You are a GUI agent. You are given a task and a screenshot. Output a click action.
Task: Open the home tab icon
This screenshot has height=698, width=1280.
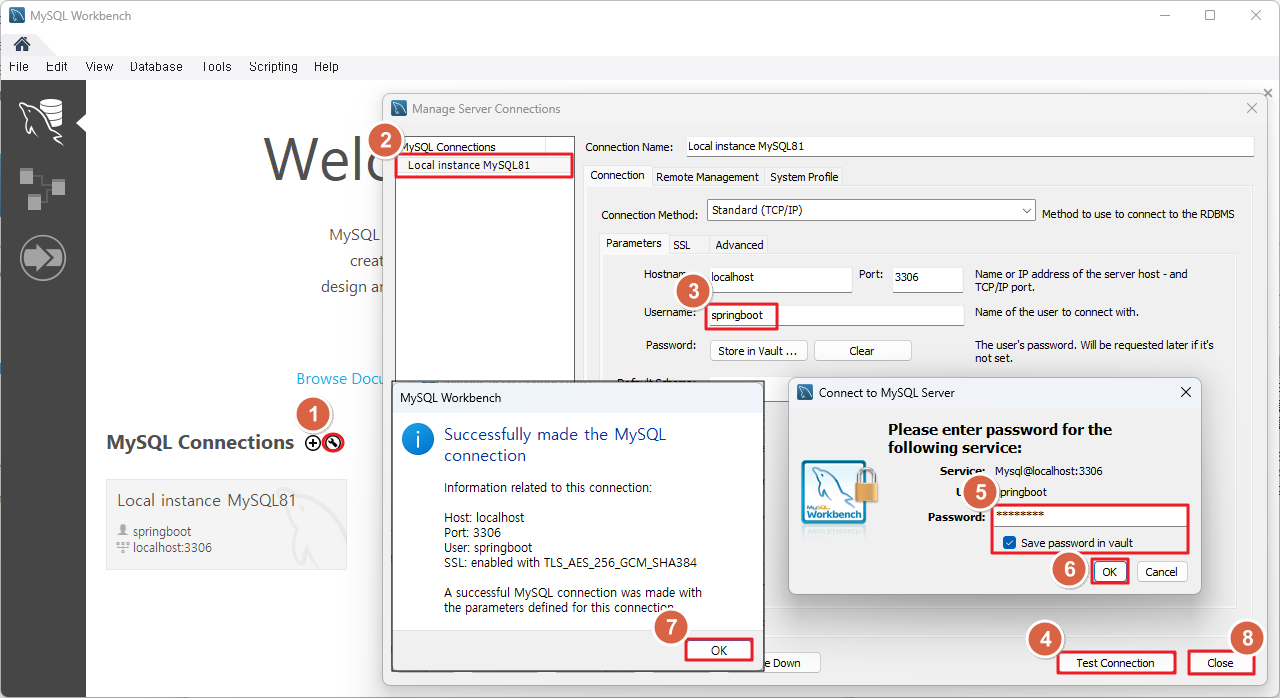pos(21,44)
